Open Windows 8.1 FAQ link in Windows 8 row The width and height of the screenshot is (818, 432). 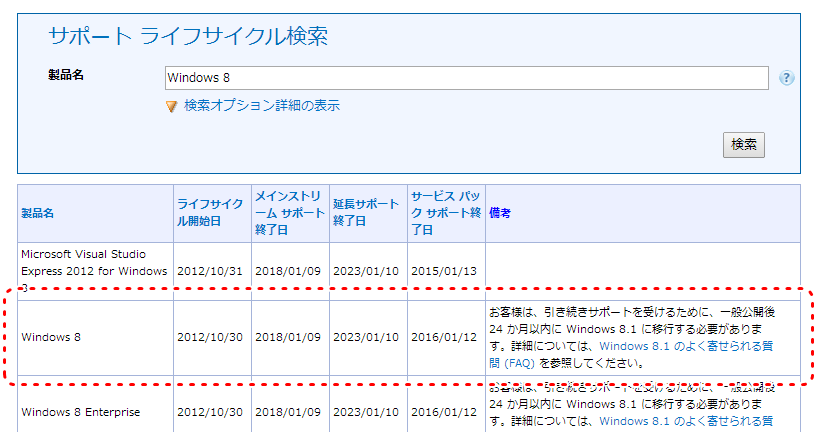[631, 354]
